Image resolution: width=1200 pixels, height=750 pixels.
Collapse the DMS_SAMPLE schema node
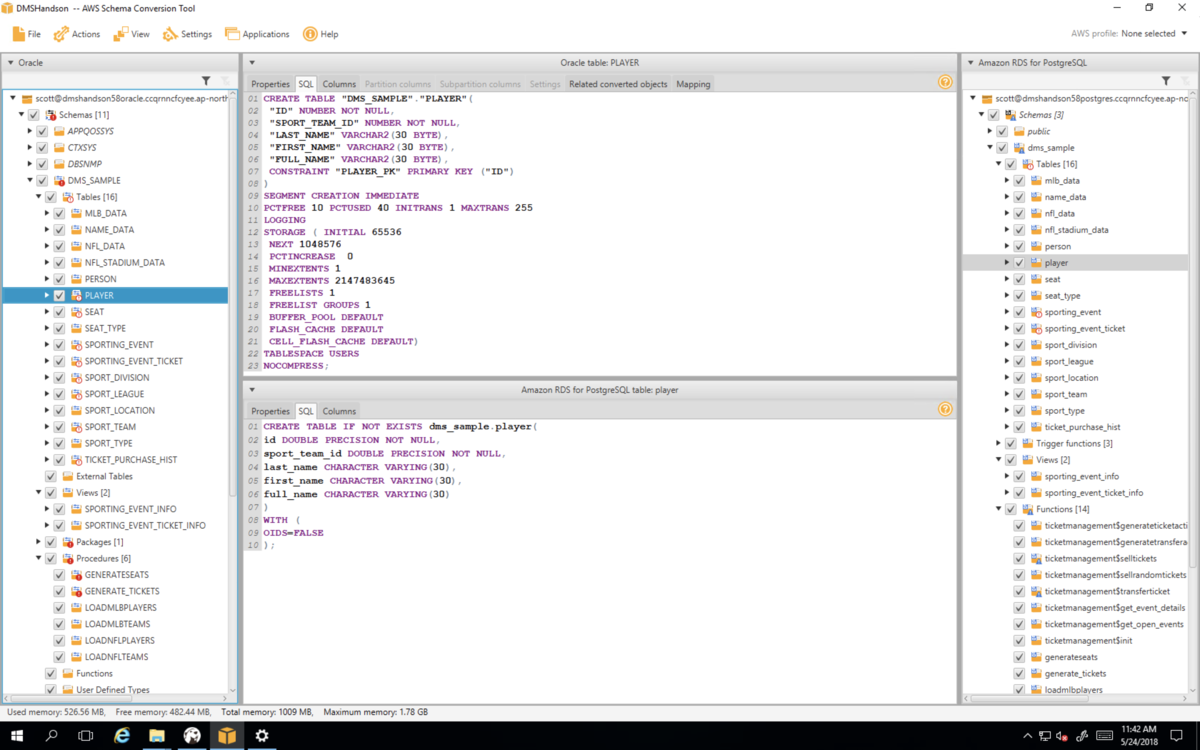pyautogui.click(x=30, y=181)
